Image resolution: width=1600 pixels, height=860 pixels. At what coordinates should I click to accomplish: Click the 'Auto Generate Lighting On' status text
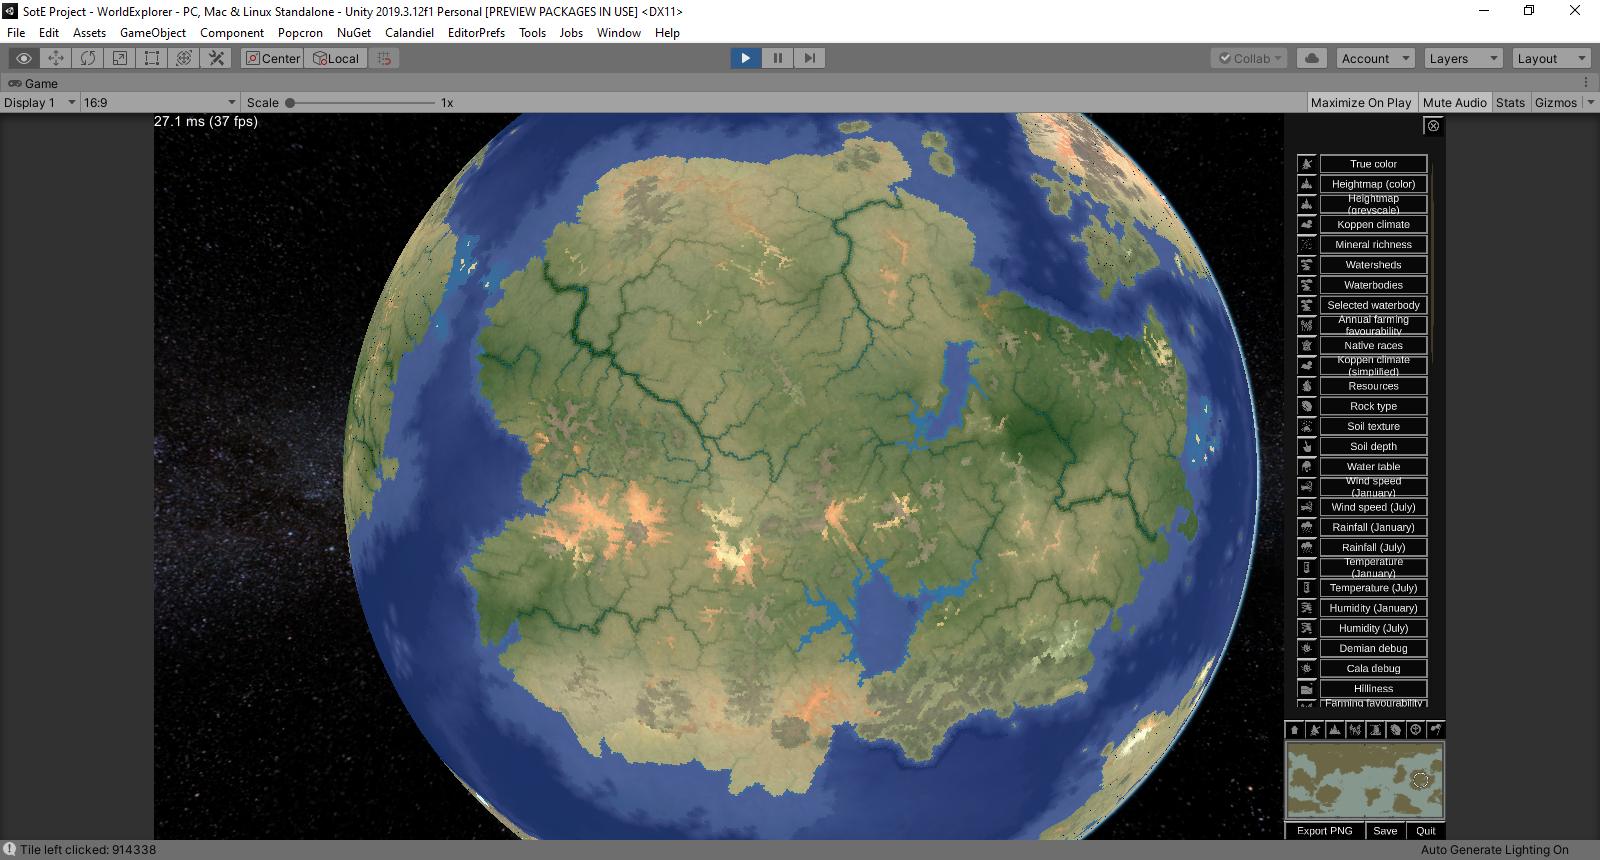click(1495, 850)
